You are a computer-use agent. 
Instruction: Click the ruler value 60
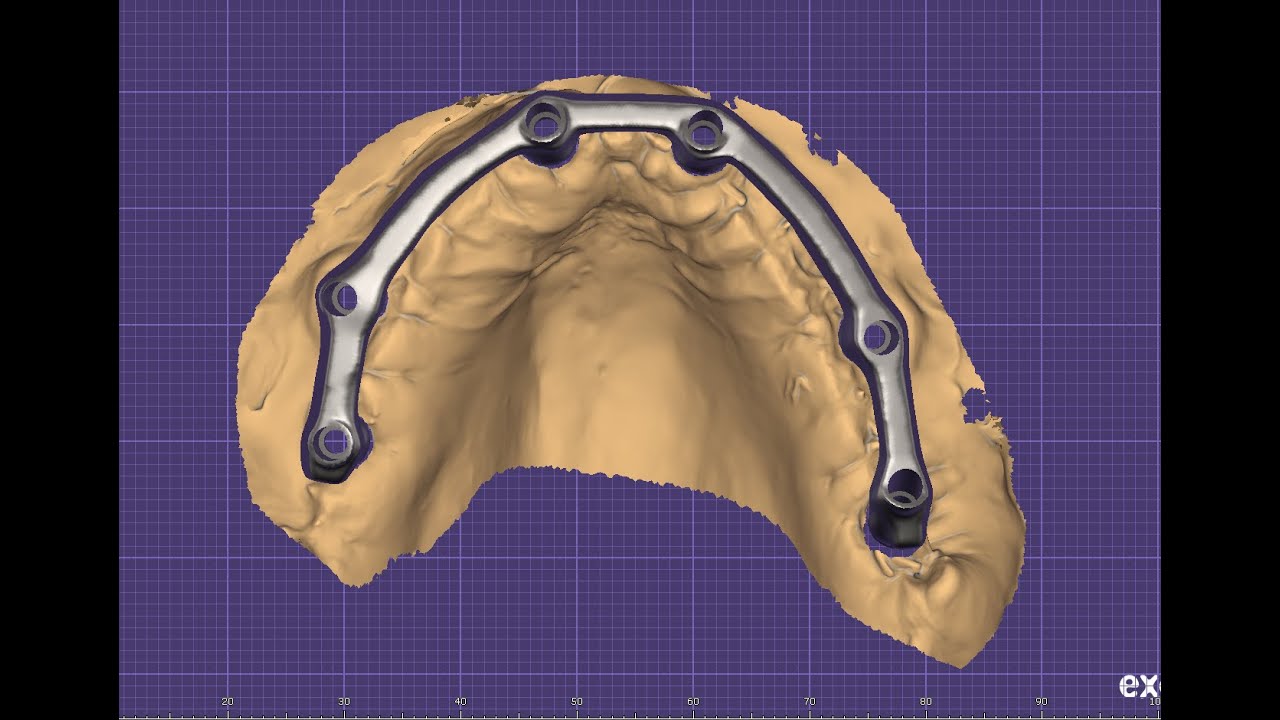693,701
